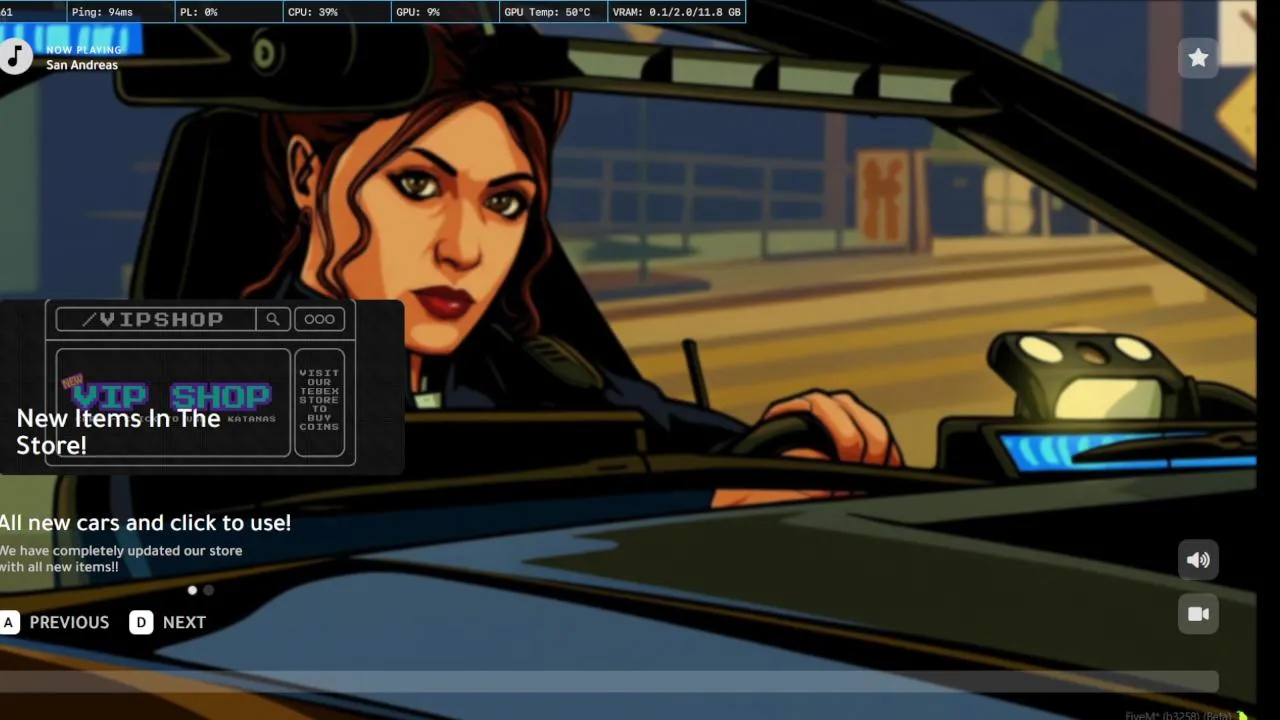1280x720 pixels.
Task: Click the star favorite icon
Action: coord(1198,58)
